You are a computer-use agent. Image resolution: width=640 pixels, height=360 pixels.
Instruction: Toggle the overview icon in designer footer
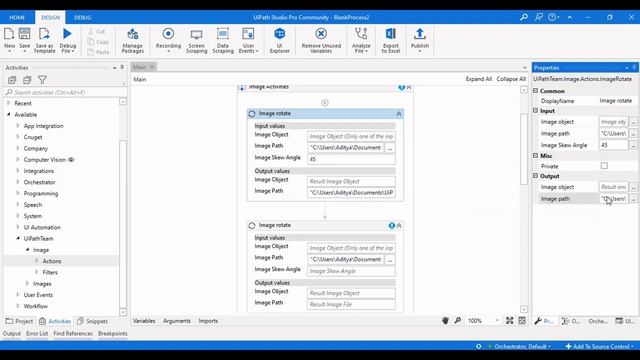tap(522, 321)
